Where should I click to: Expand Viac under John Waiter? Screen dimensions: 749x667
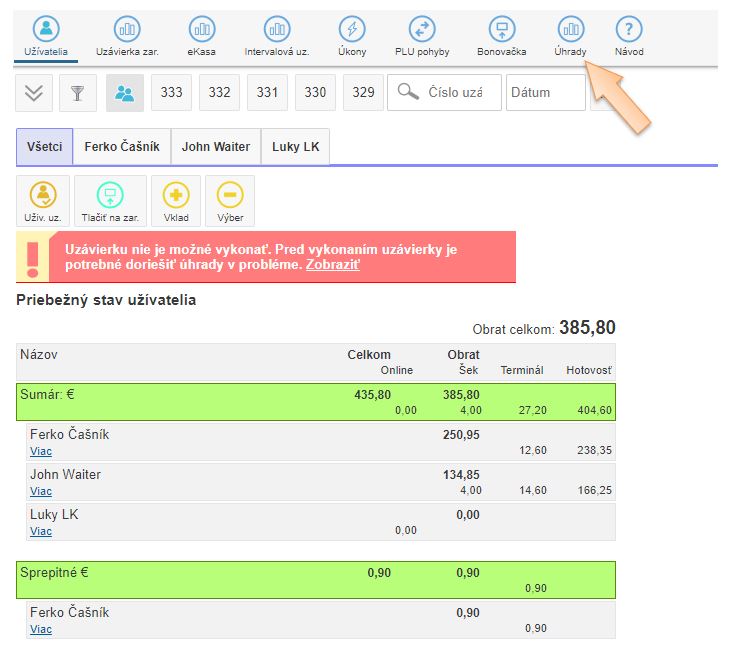[41, 491]
